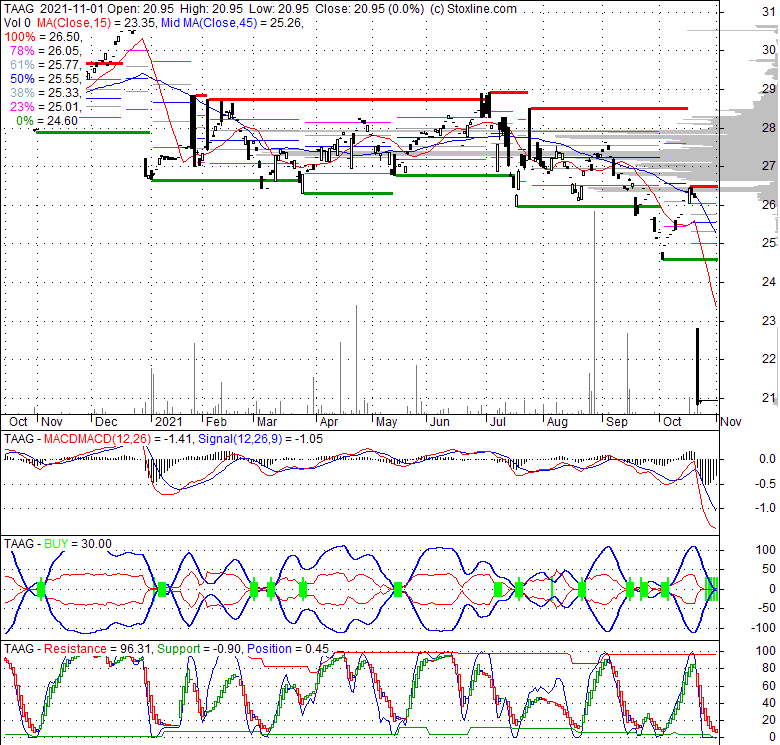Image resolution: width=780 pixels, height=745 pixels.
Task: Click the TAAG ticker header text
Action: coord(19,9)
